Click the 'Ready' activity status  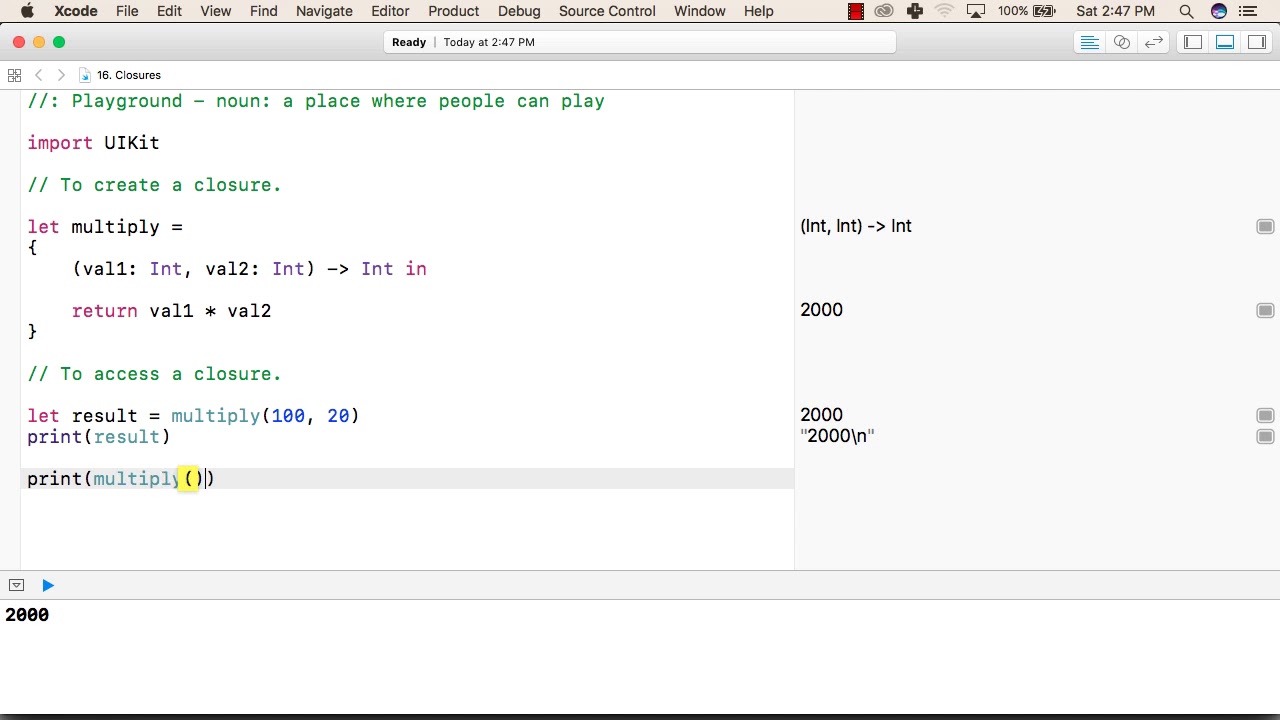[x=409, y=42]
